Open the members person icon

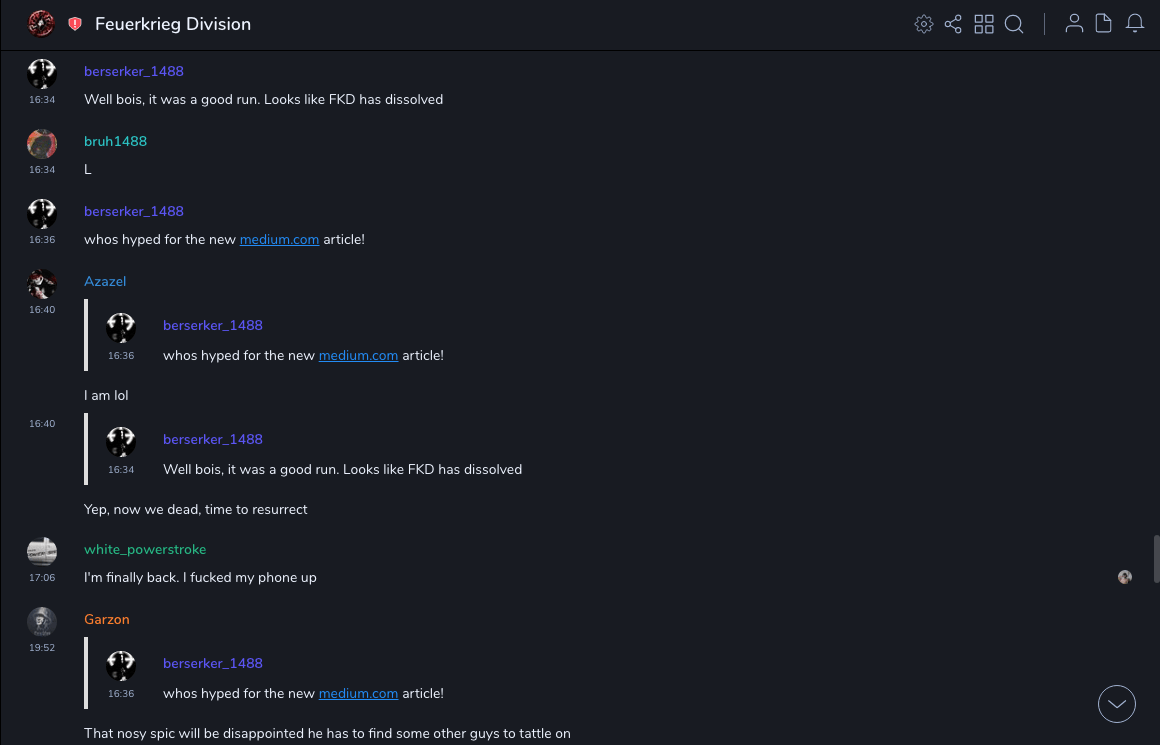(1074, 24)
